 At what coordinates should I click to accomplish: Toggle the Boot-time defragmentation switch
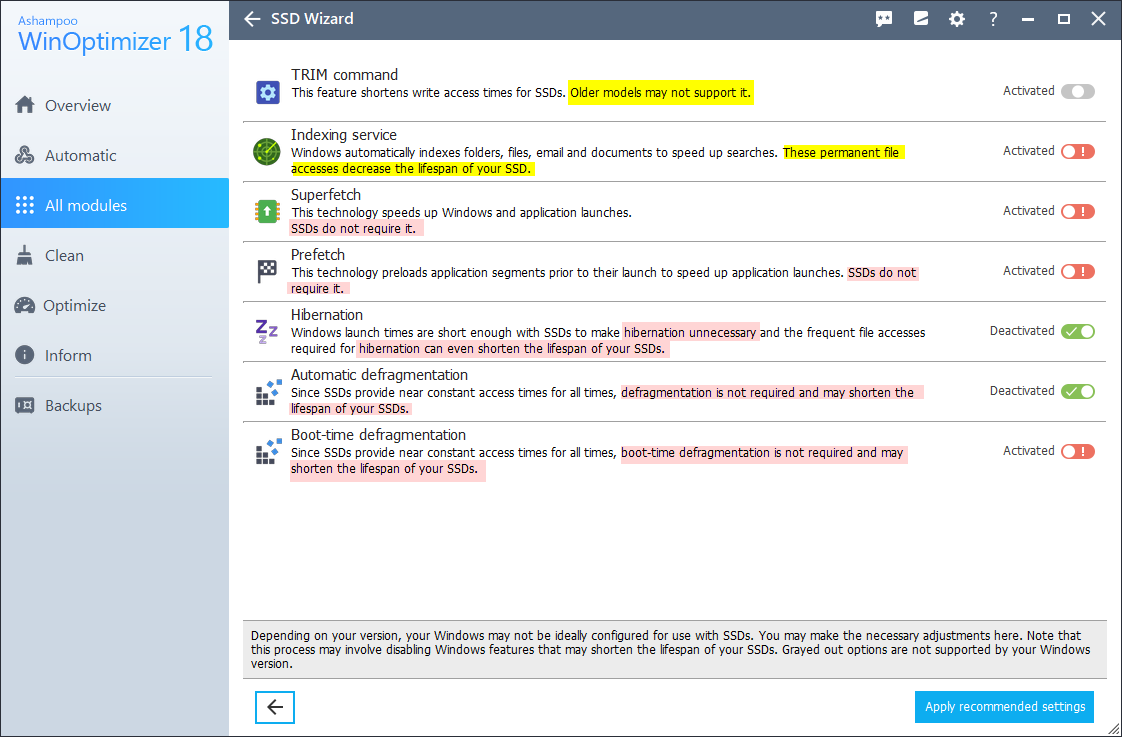pyautogui.click(x=1078, y=452)
